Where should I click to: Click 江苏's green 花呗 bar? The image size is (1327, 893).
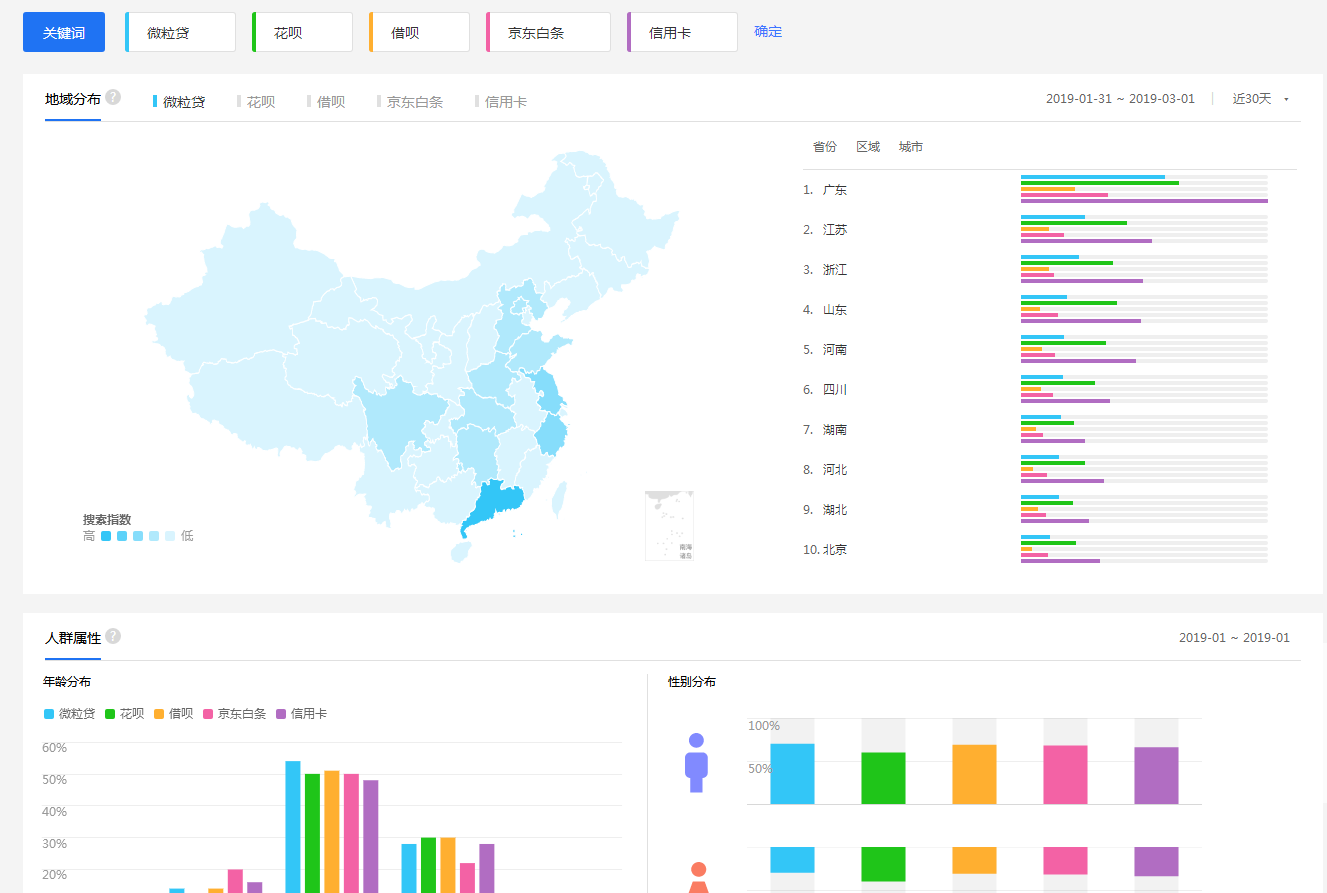pos(1074,223)
